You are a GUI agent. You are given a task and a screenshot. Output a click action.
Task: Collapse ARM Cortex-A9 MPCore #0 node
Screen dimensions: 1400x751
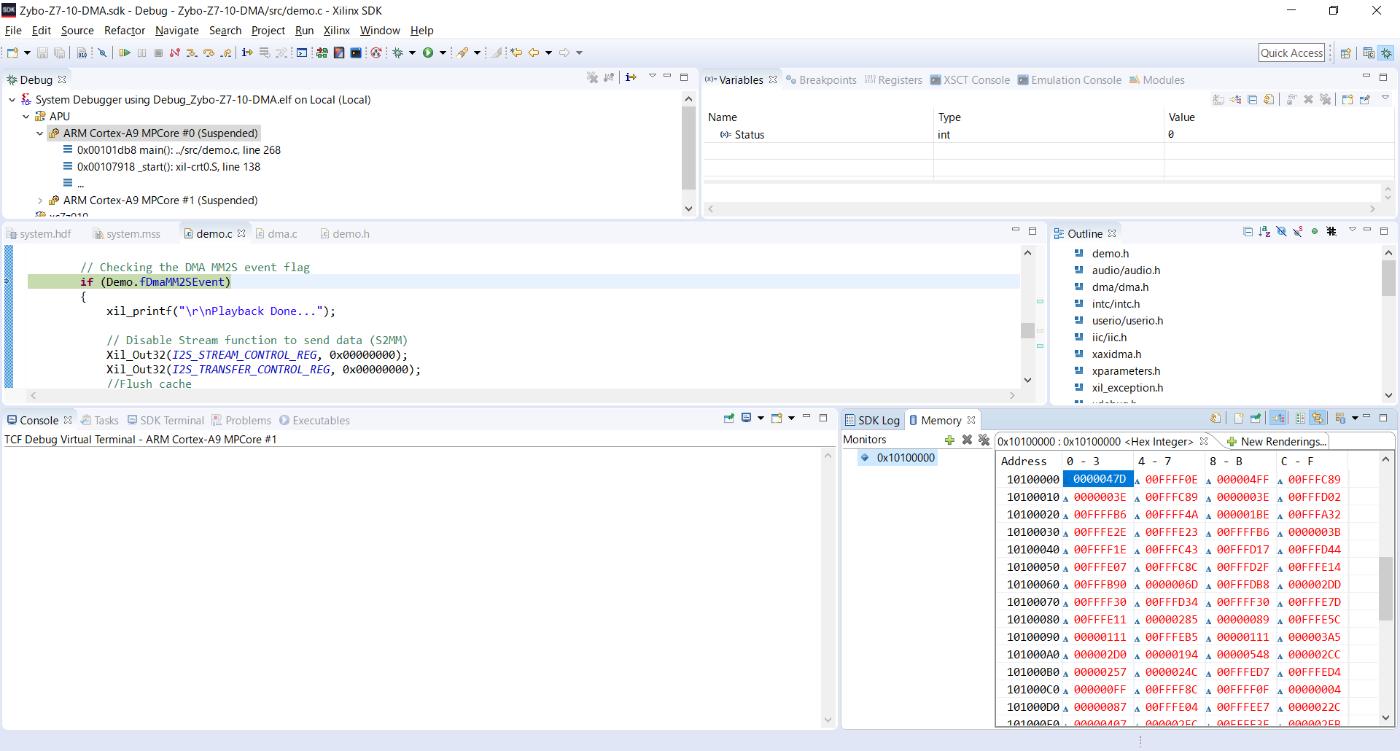(x=40, y=133)
